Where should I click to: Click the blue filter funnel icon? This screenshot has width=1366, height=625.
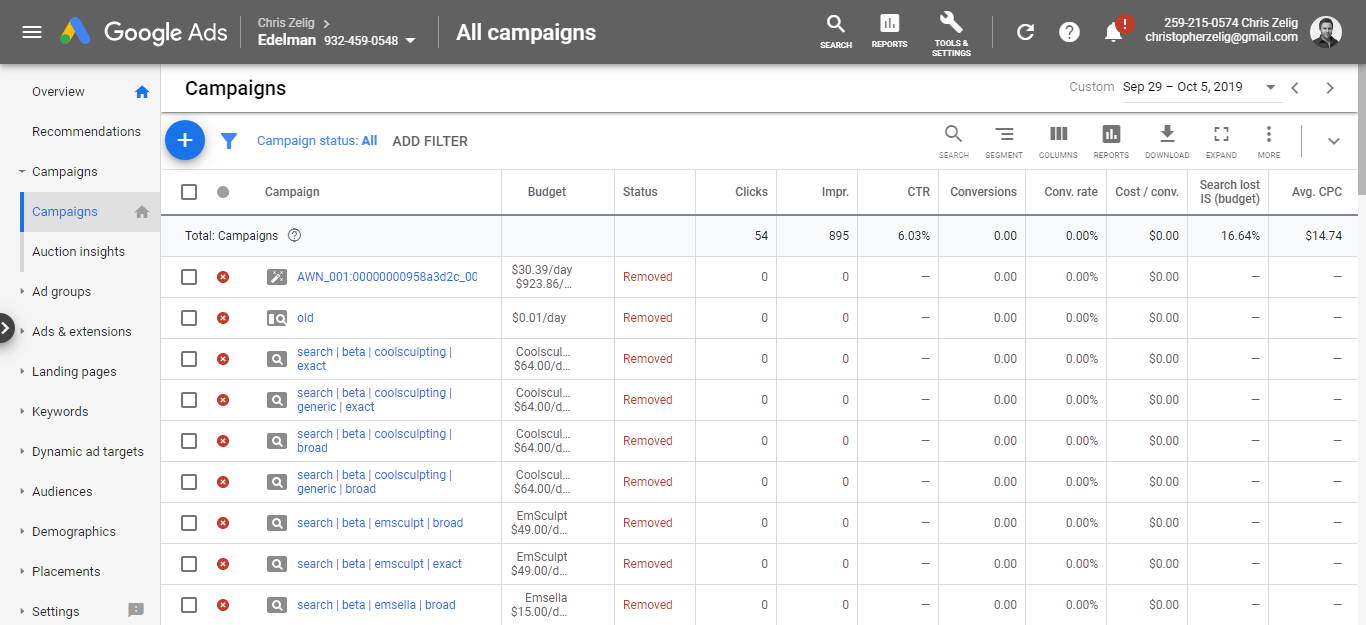pos(229,141)
